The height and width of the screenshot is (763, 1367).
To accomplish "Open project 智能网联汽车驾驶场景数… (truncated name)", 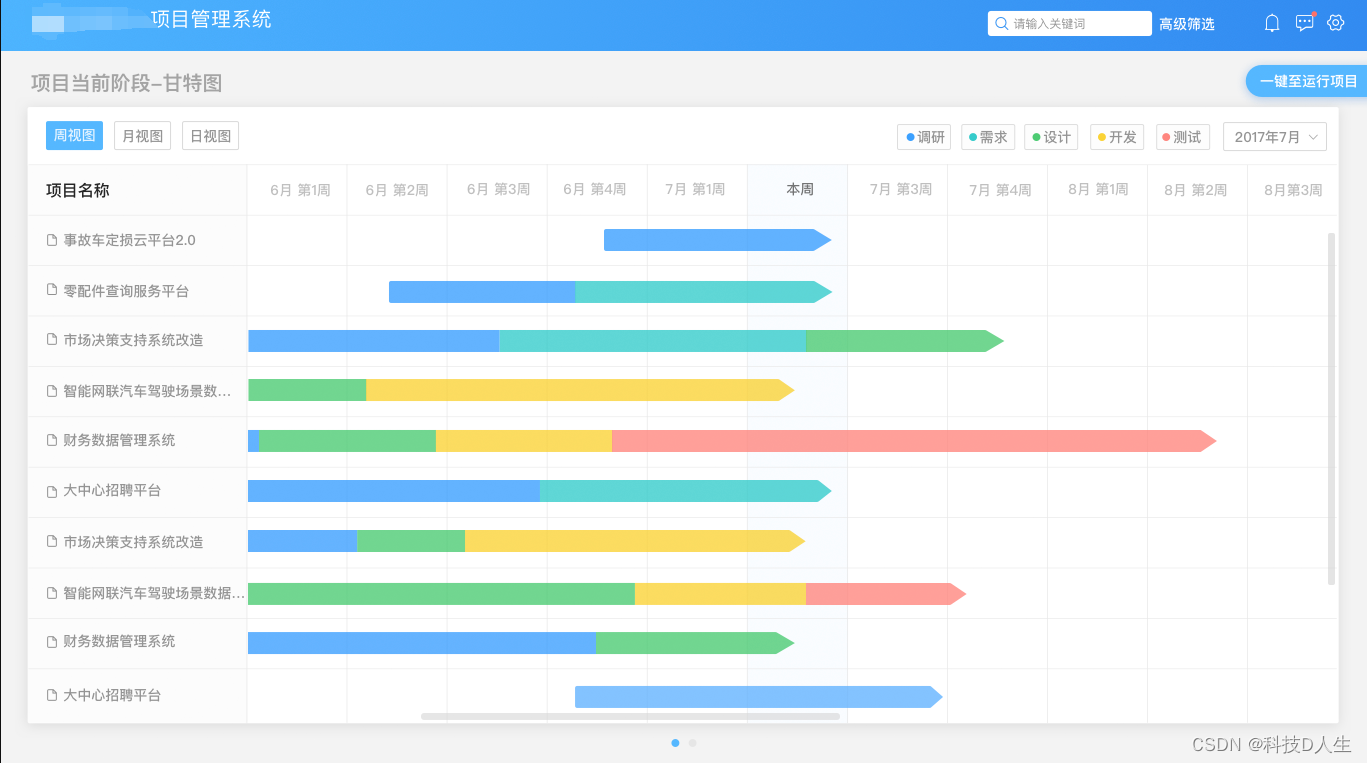I will tap(147, 391).
